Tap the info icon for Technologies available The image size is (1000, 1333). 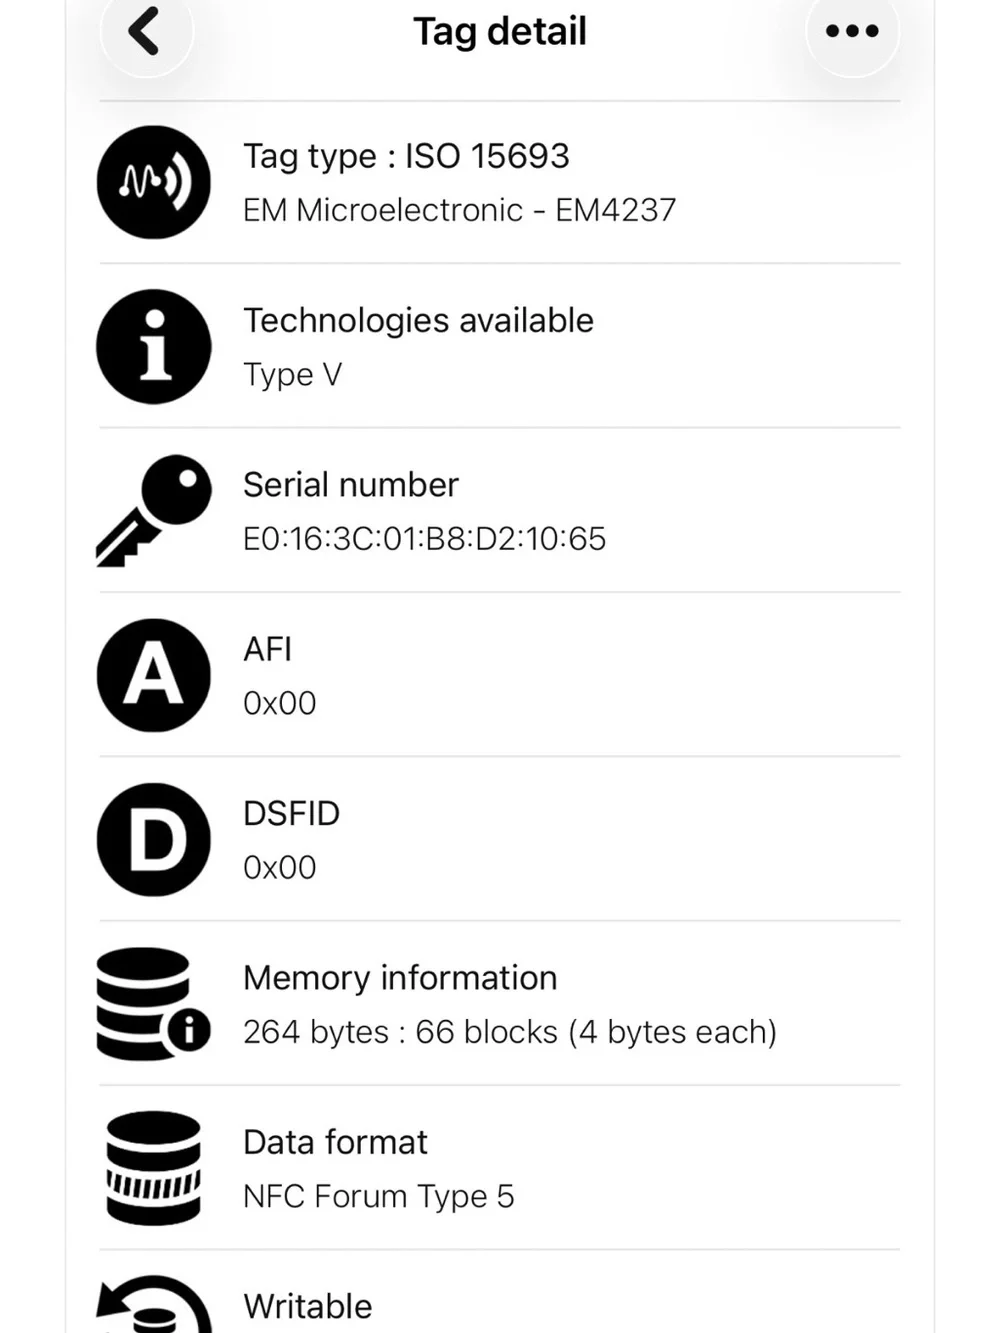click(x=154, y=347)
